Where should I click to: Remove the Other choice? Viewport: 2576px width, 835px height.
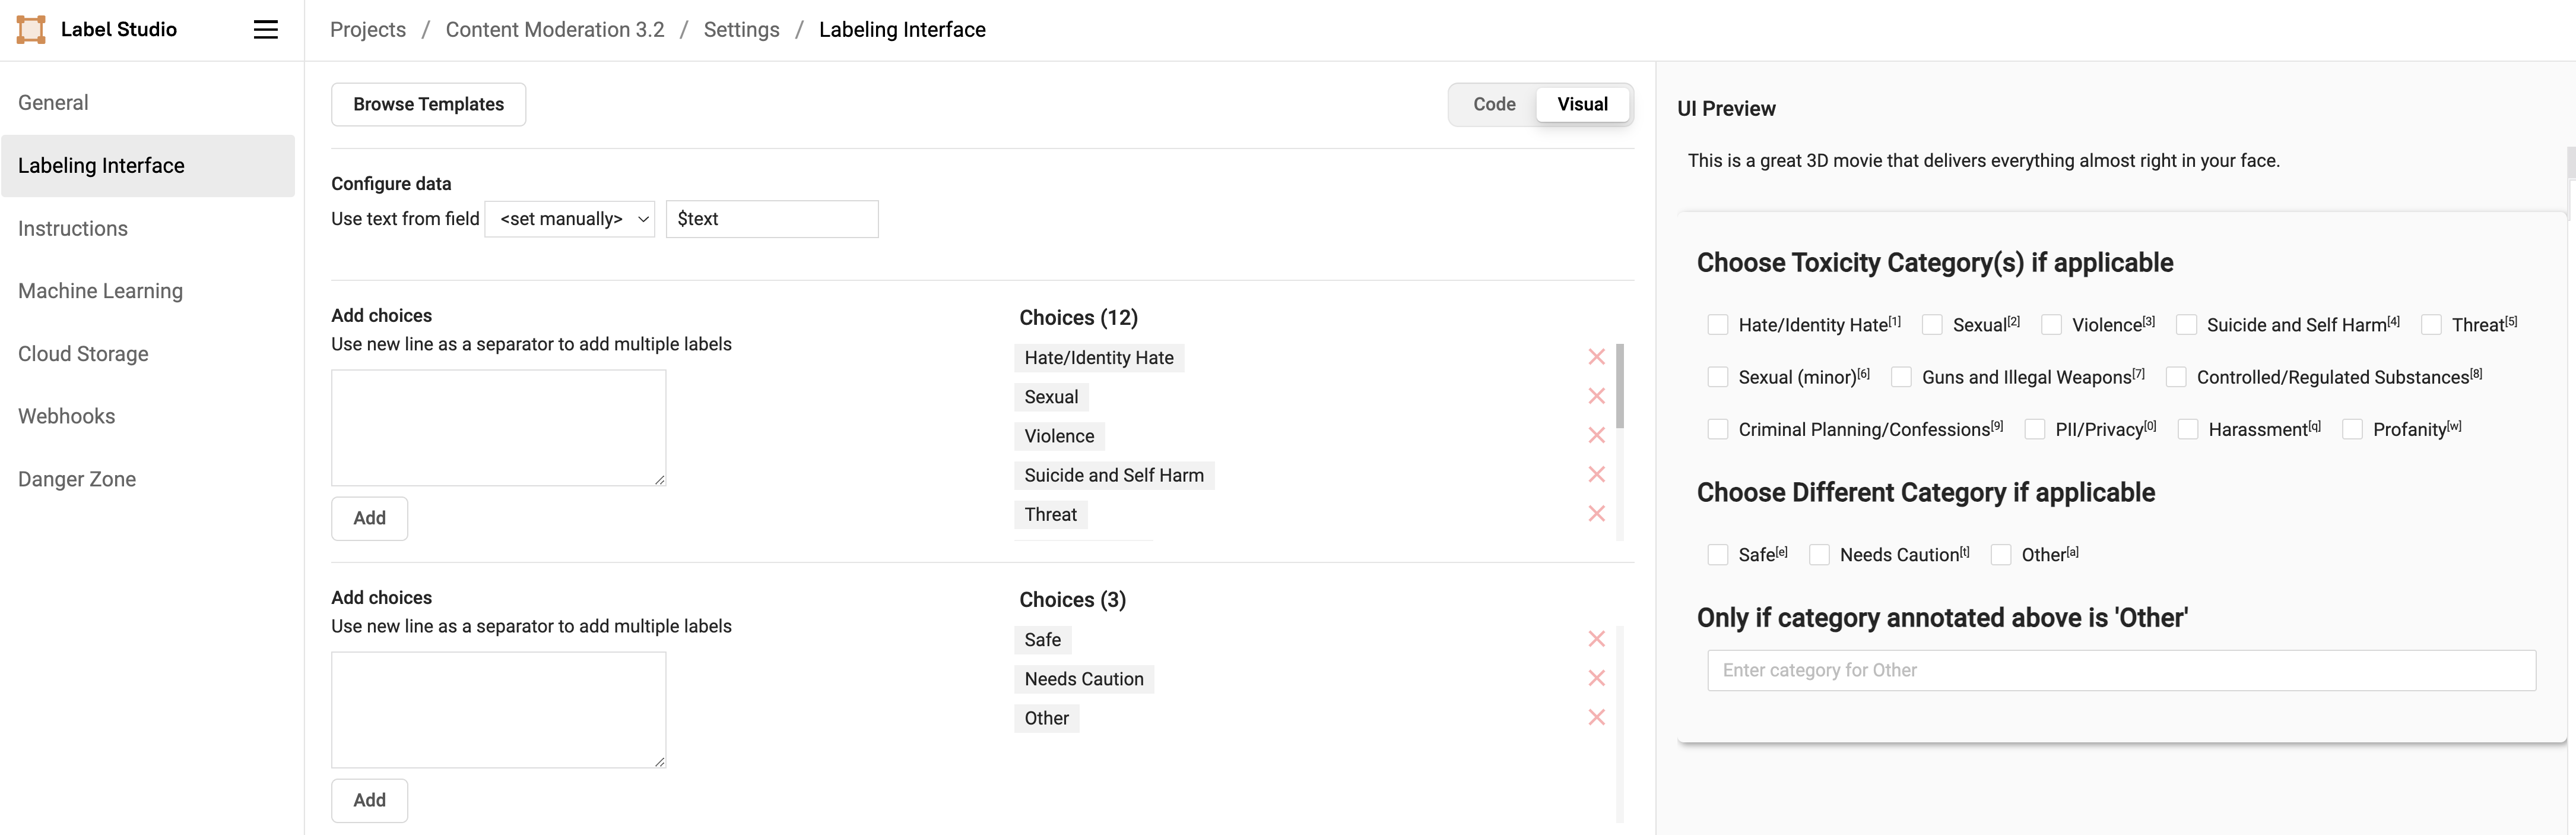click(x=1596, y=717)
